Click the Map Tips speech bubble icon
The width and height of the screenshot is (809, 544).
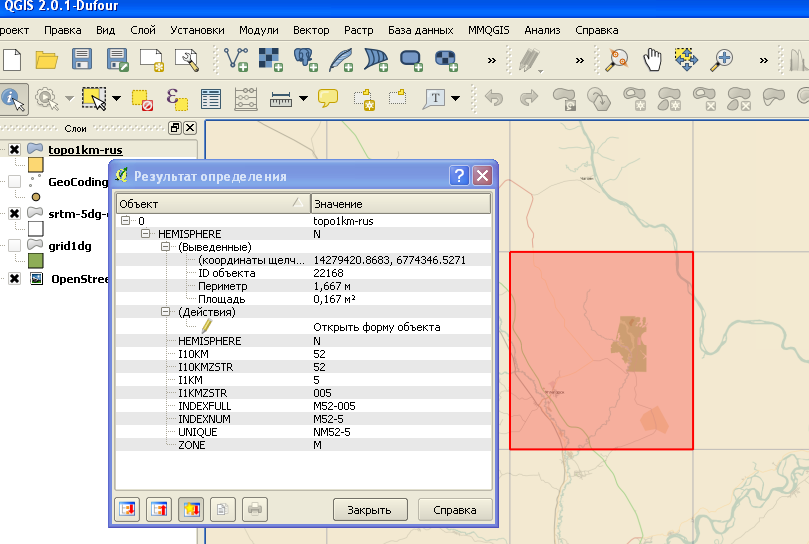pos(328,99)
